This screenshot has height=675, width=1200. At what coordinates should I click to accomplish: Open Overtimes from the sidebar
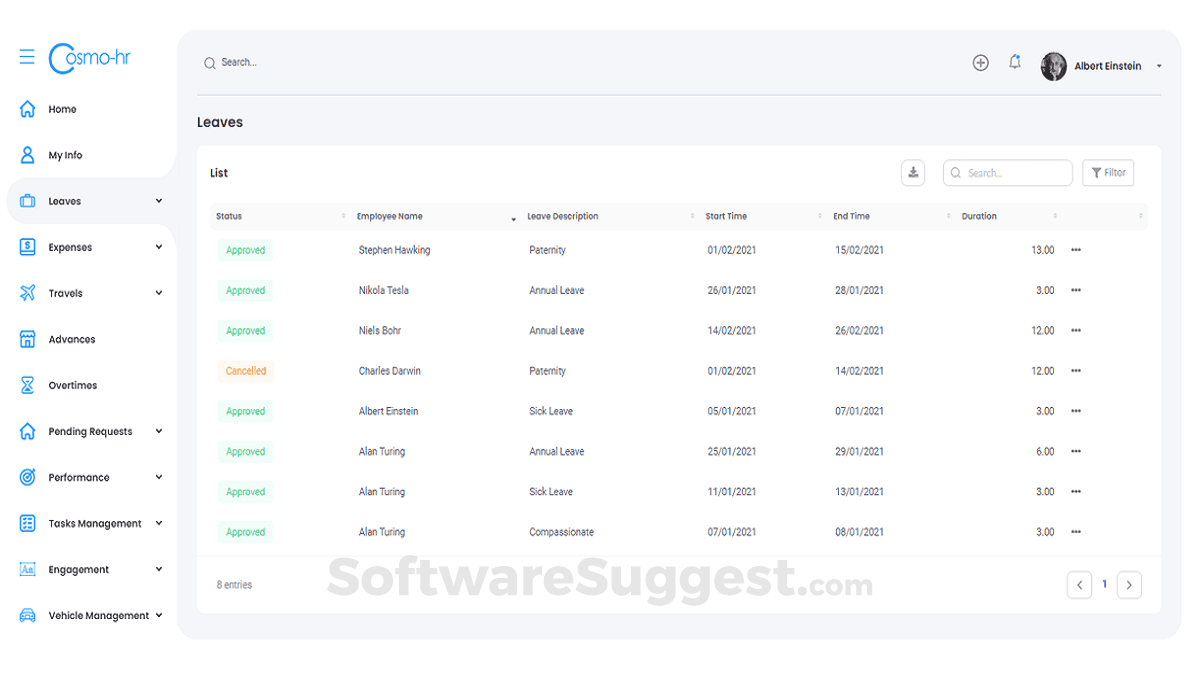point(73,385)
